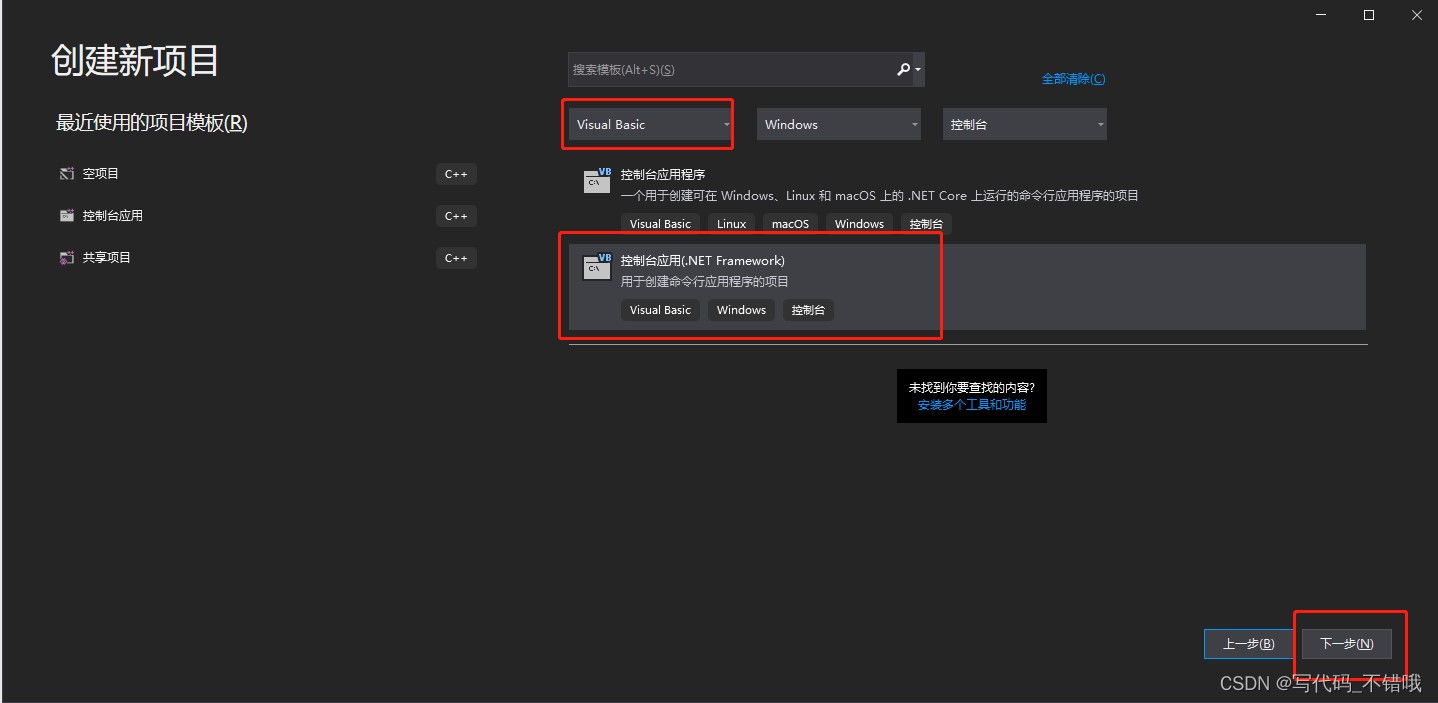Viewport: 1438px width, 703px height.
Task: Select the 控制台应用程序 template title
Action: point(663,175)
